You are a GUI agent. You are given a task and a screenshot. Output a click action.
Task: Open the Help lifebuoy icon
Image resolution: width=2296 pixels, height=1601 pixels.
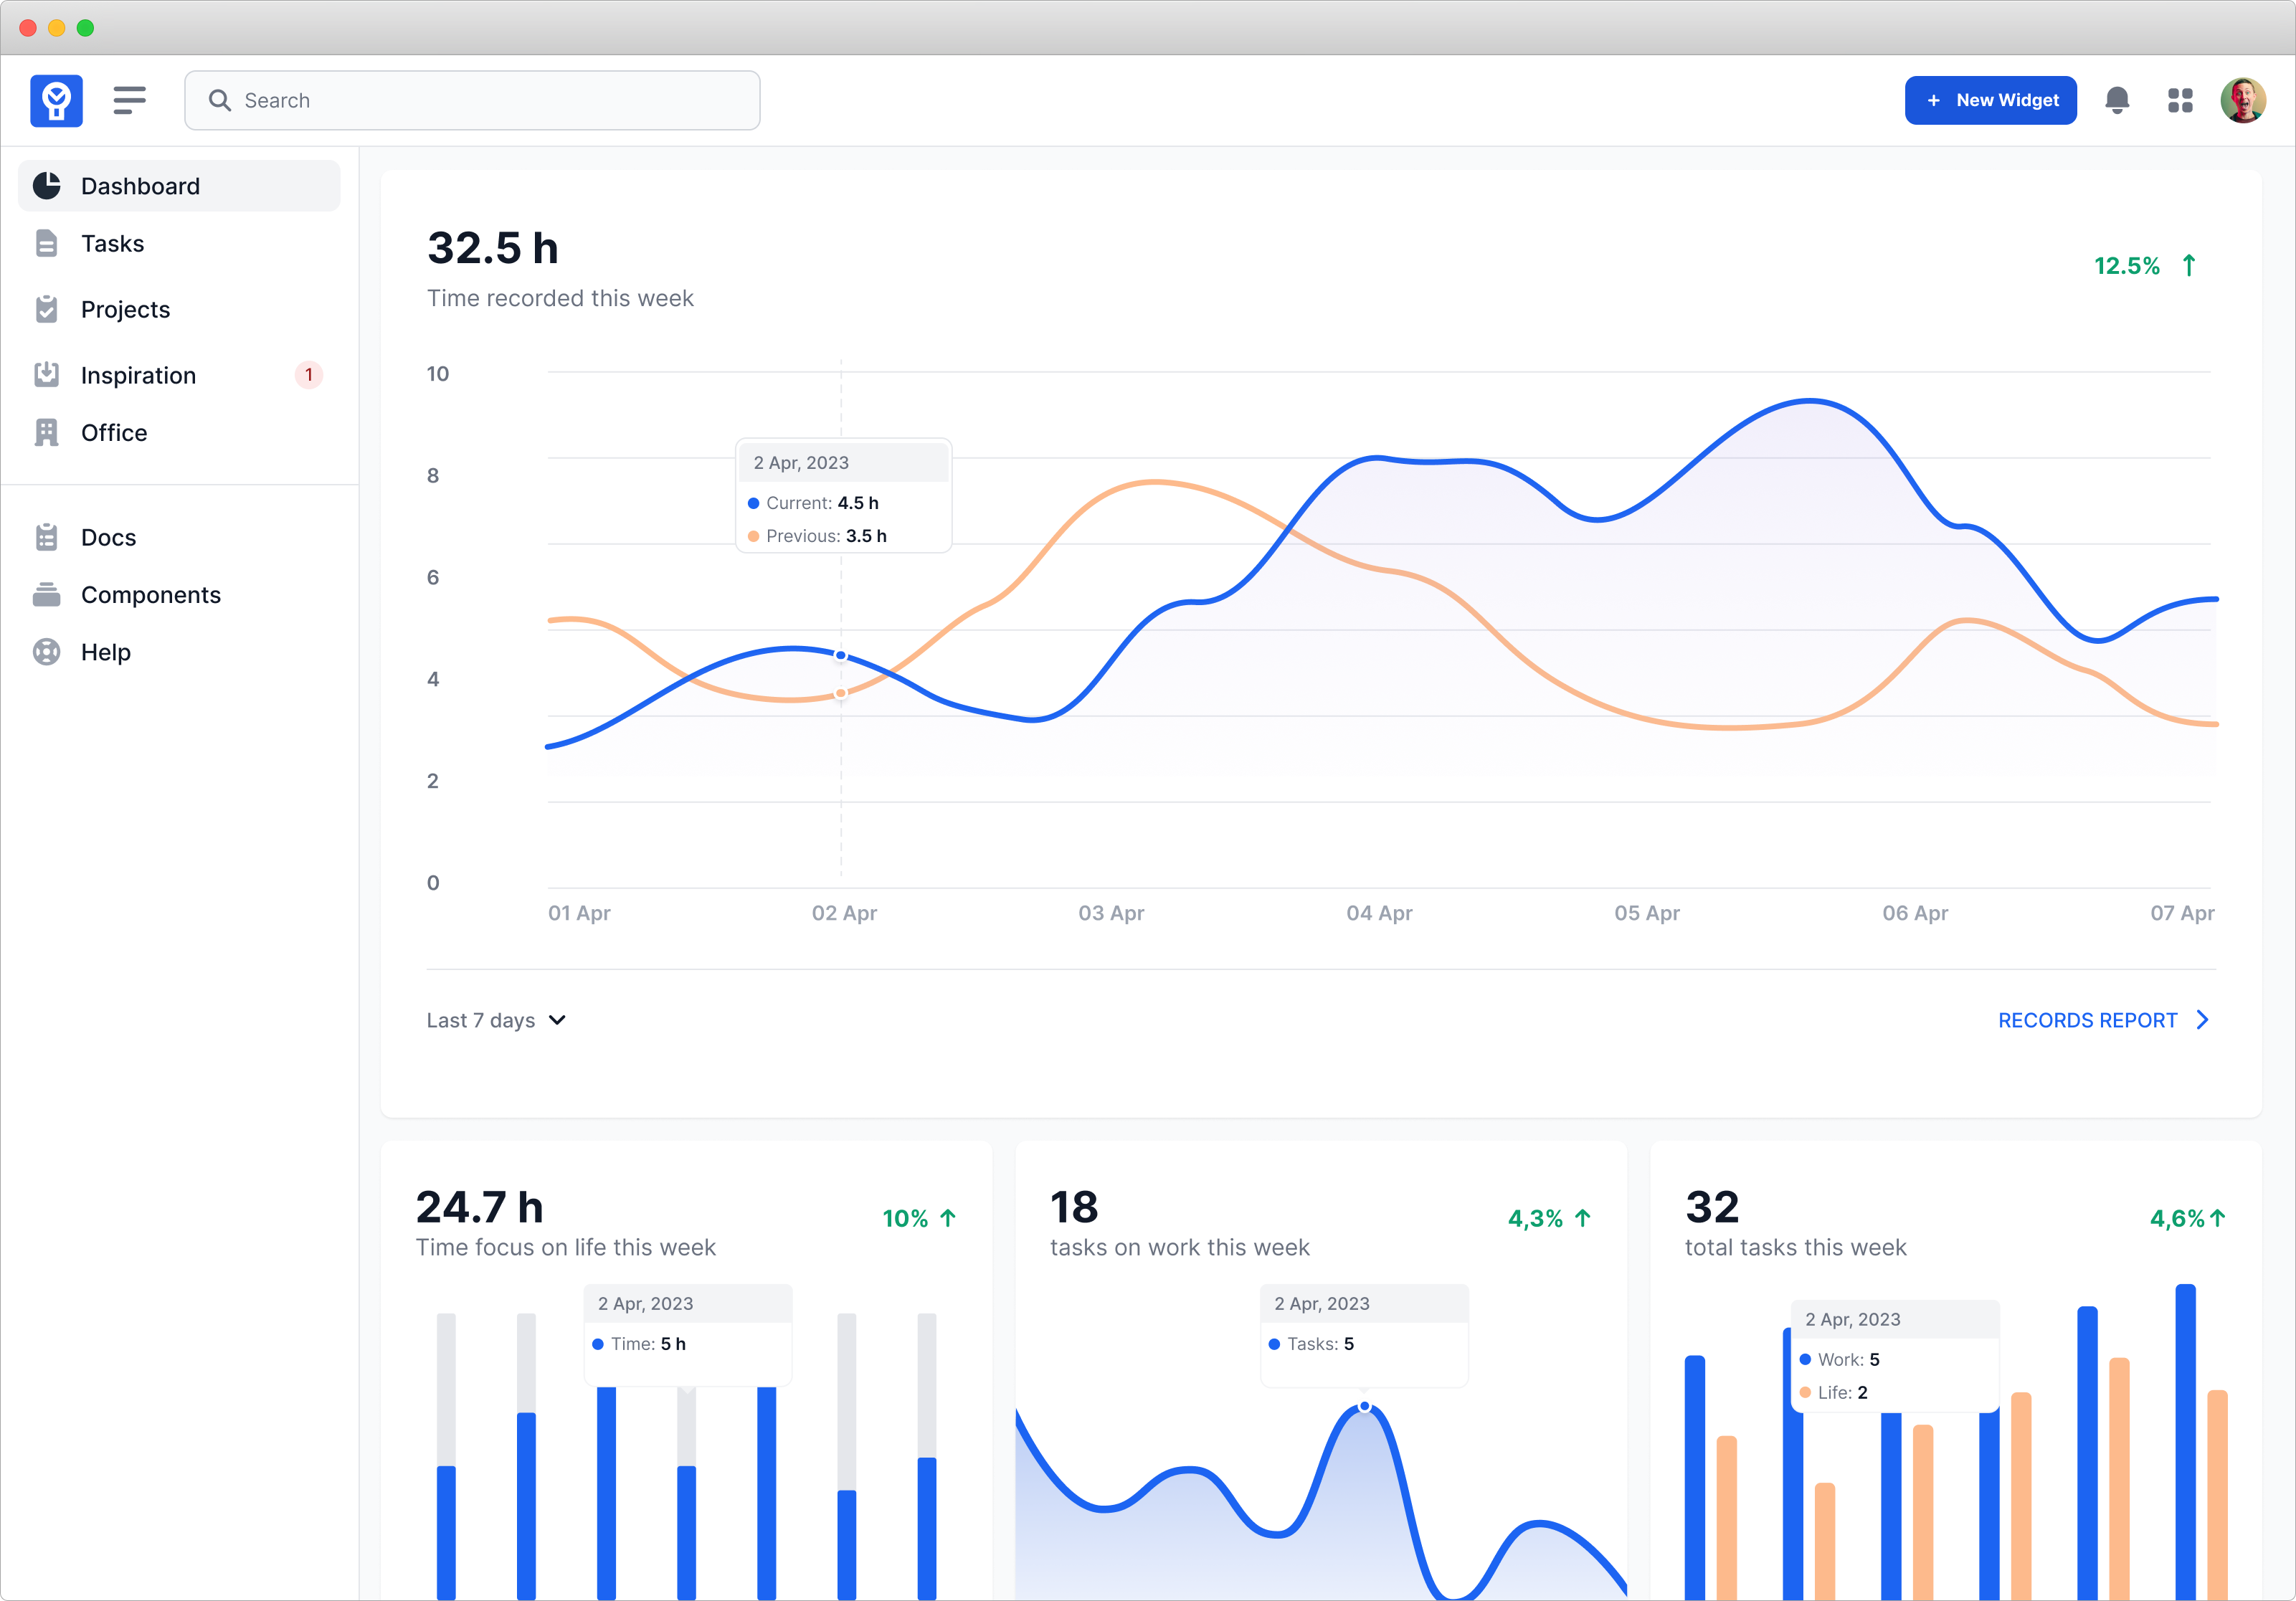(x=46, y=652)
